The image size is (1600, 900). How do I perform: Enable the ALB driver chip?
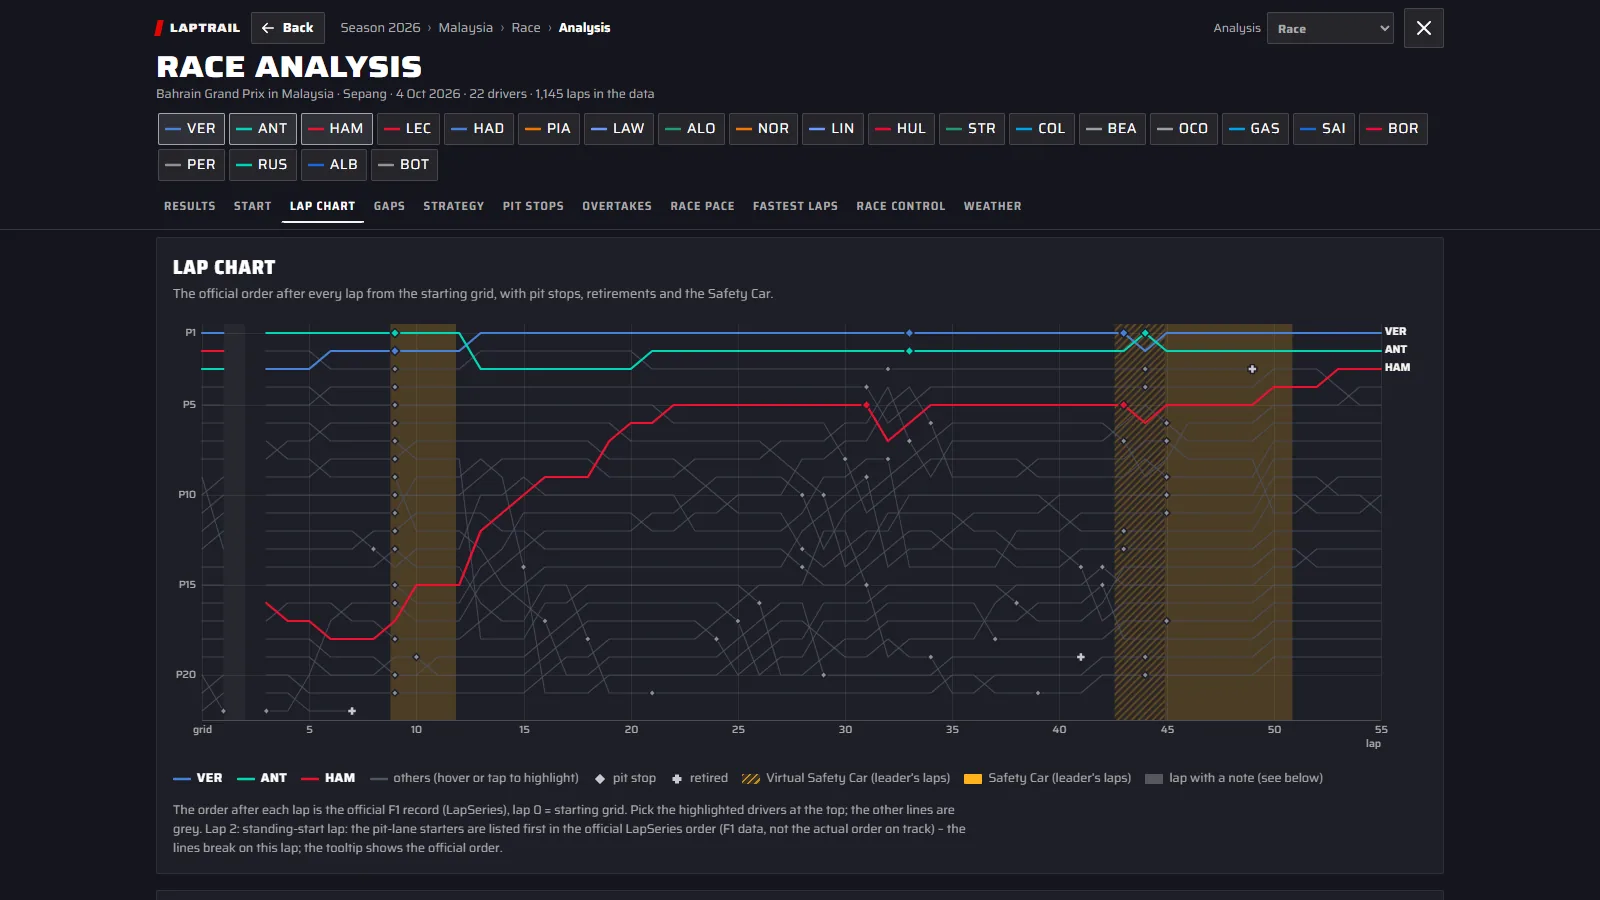click(334, 165)
